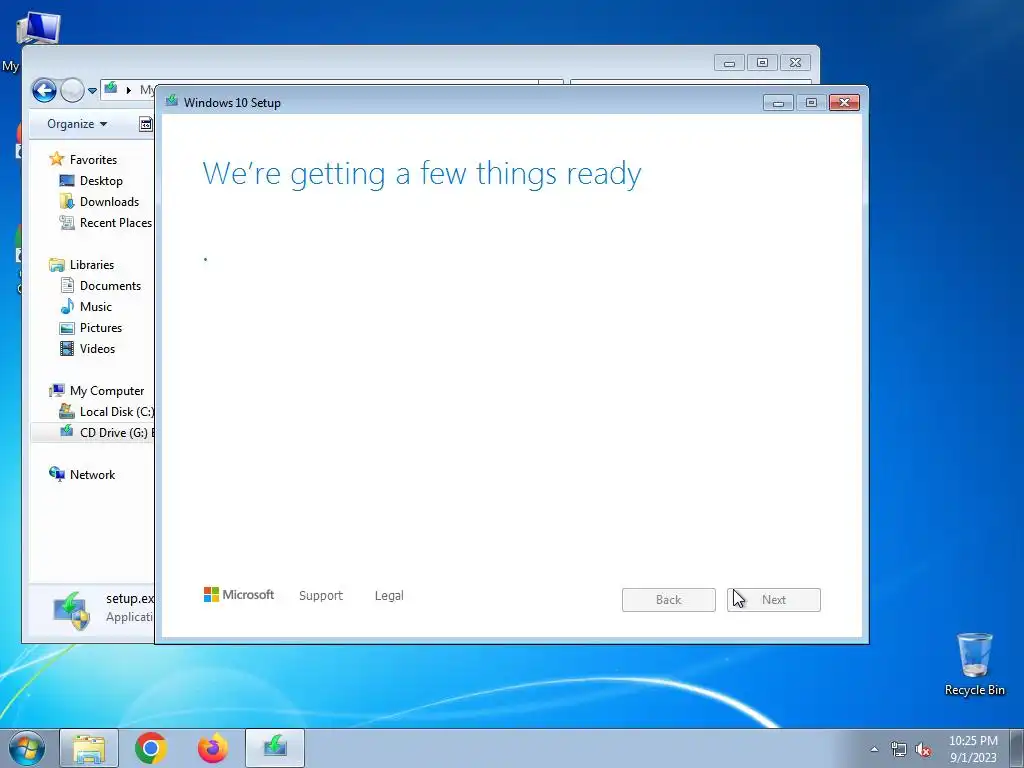This screenshot has height=768, width=1024.
Task: Select My Computer in the navigation pane
Action: 106,391
